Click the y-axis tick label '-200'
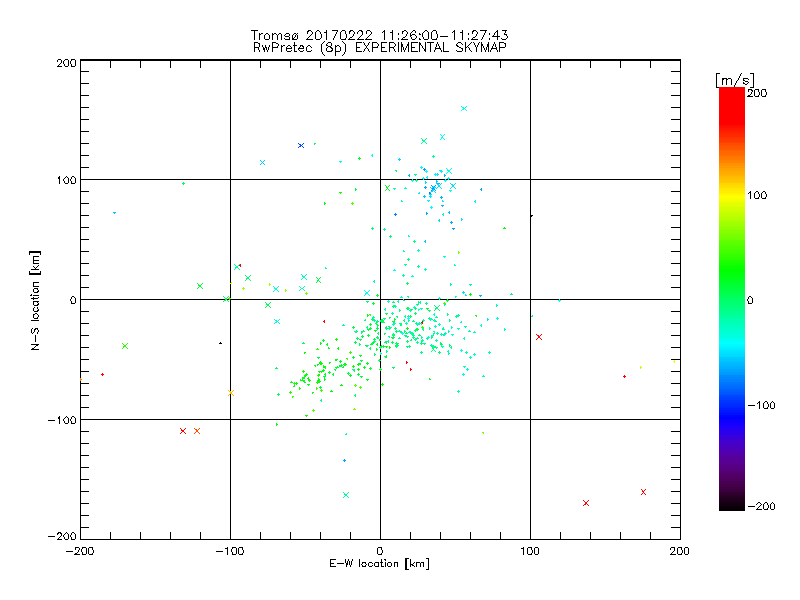The height and width of the screenshot is (600, 800). 62,536
